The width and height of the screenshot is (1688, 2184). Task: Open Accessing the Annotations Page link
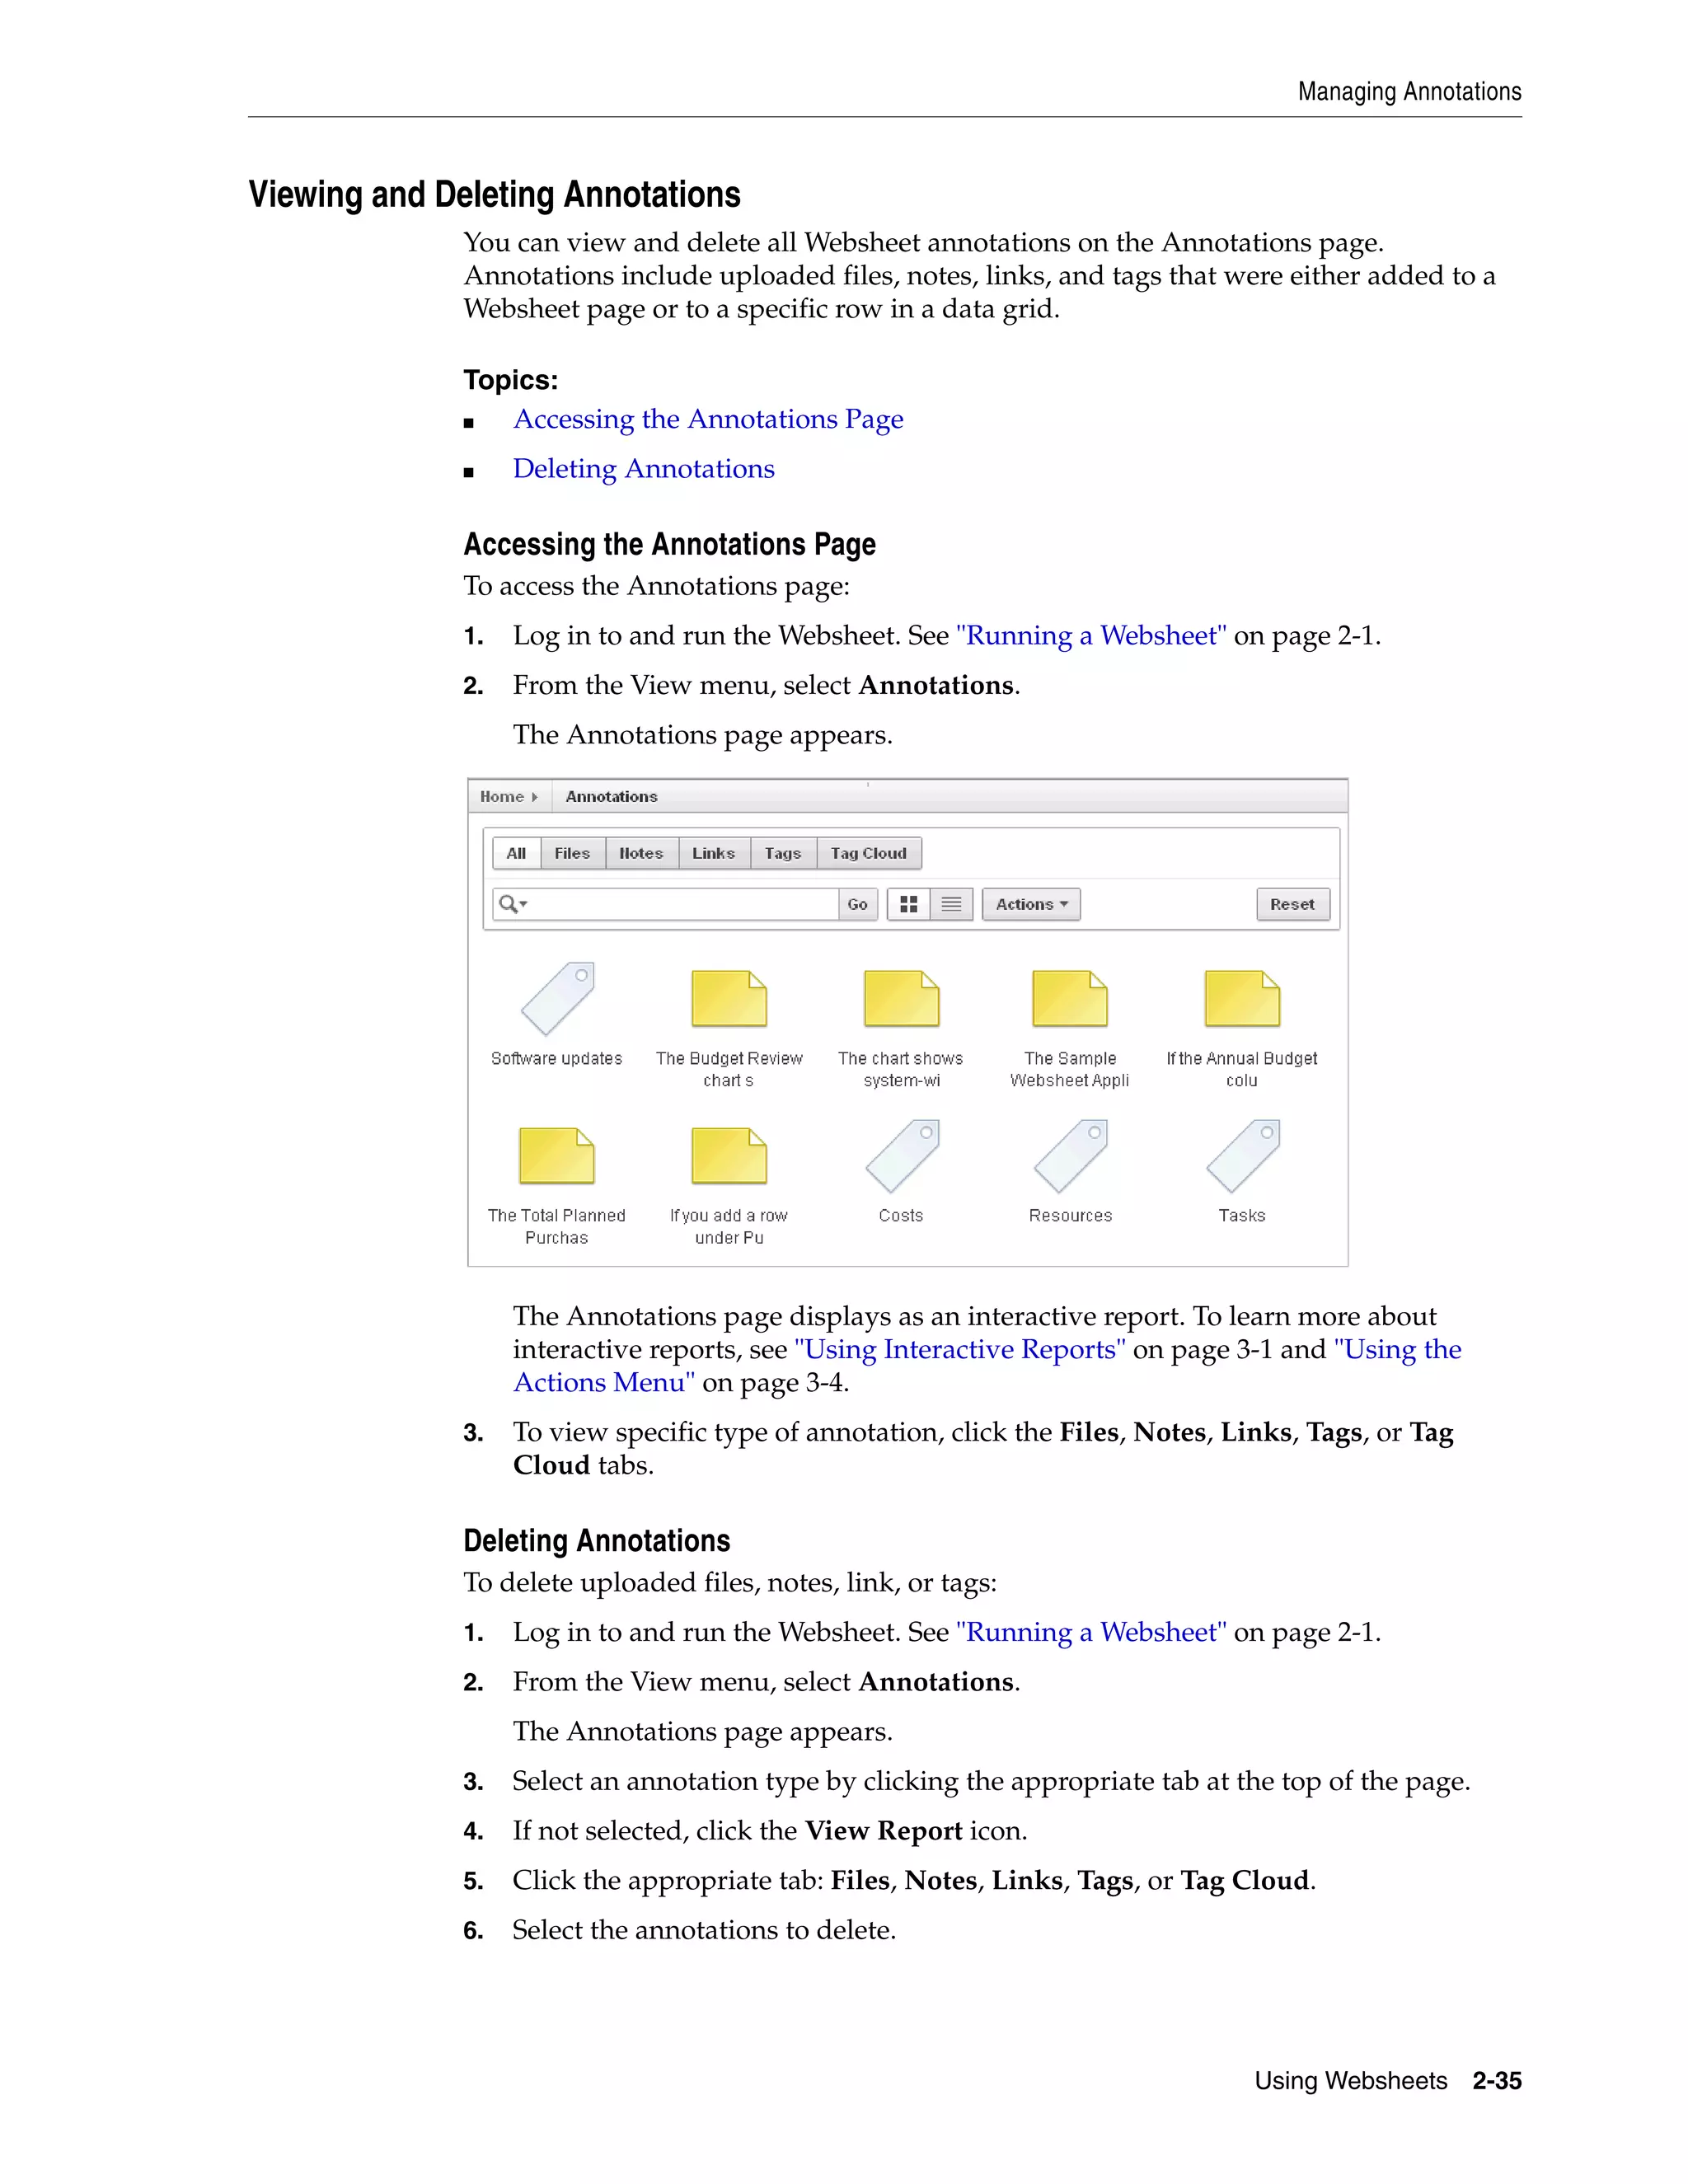pyautogui.click(x=708, y=419)
